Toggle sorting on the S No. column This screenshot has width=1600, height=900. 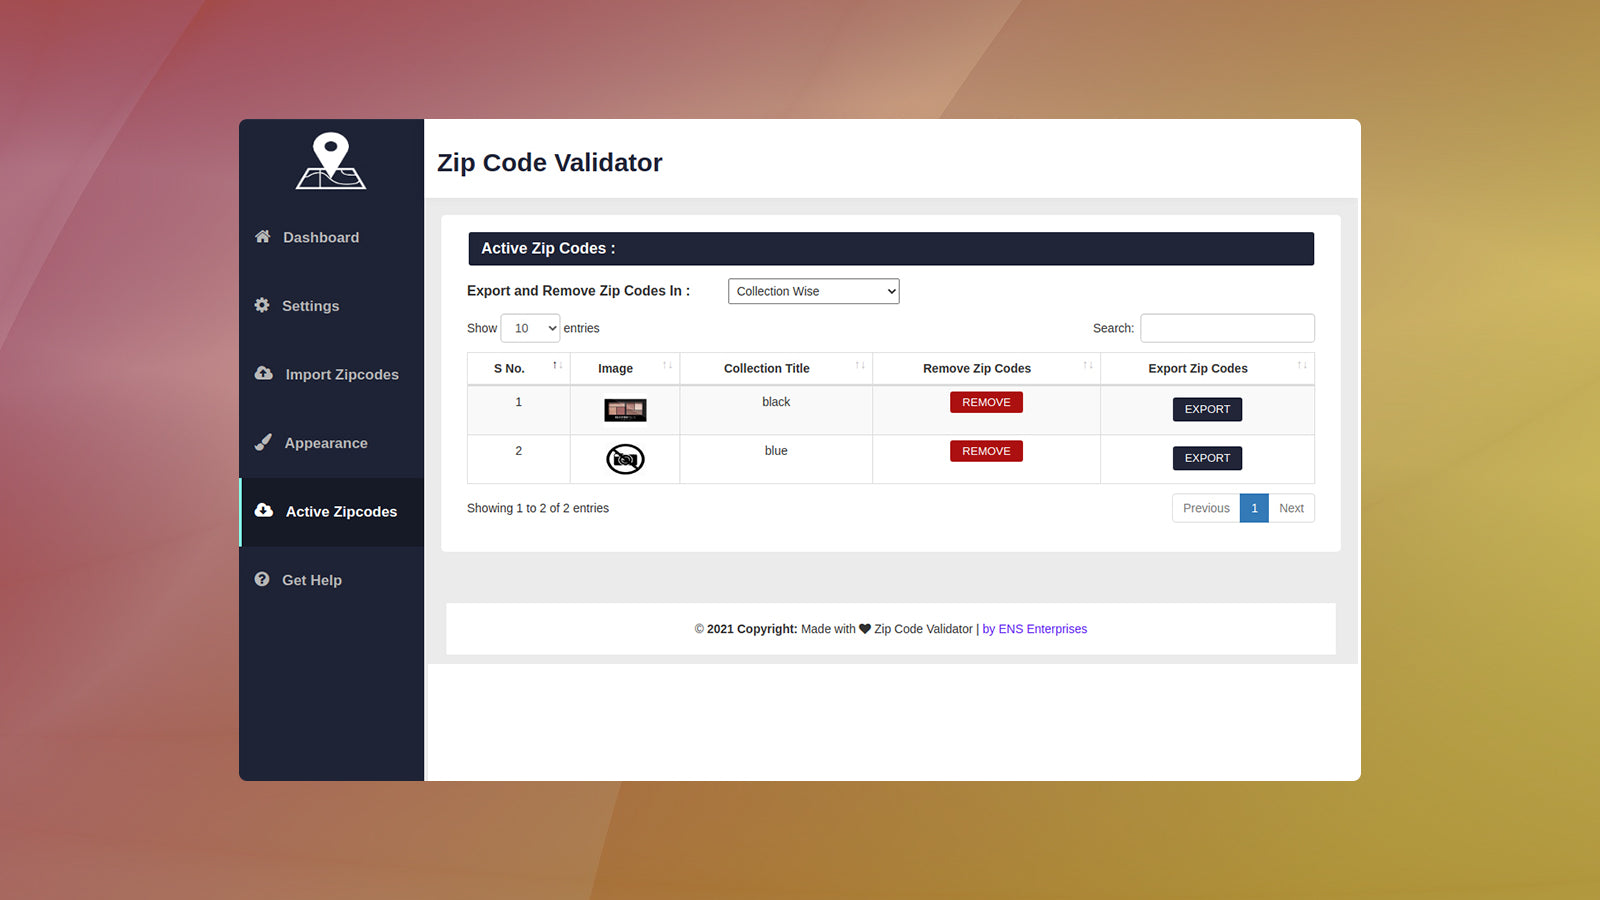558,367
